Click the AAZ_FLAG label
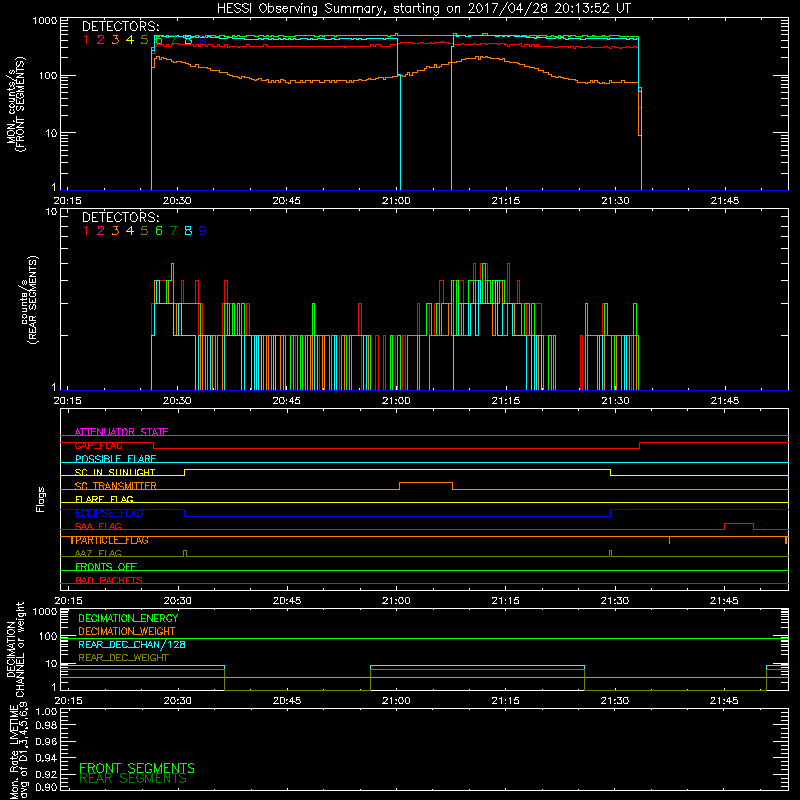The width and height of the screenshot is (800, 800). [98, 554]
